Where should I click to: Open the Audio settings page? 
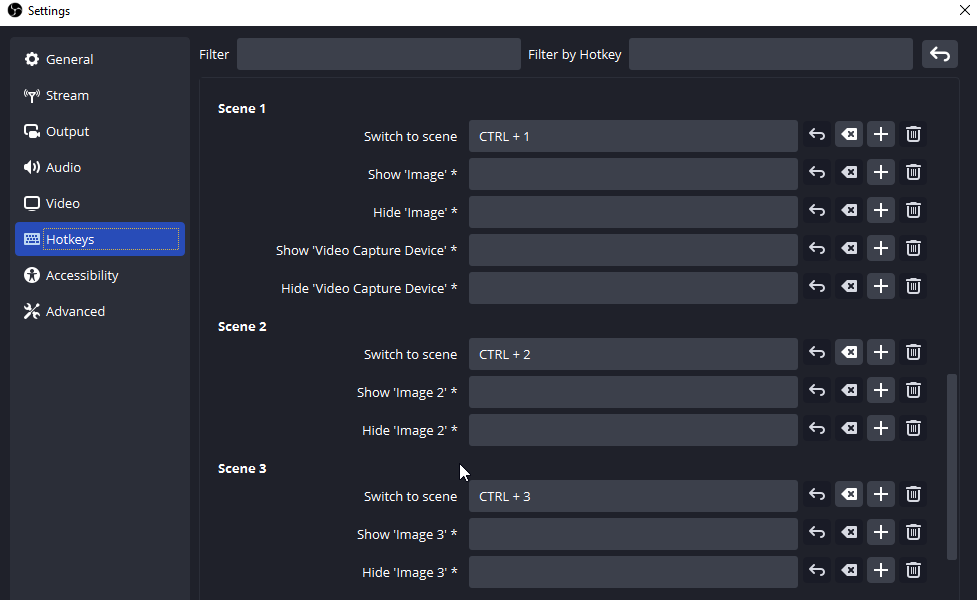[x=63, y=168]
